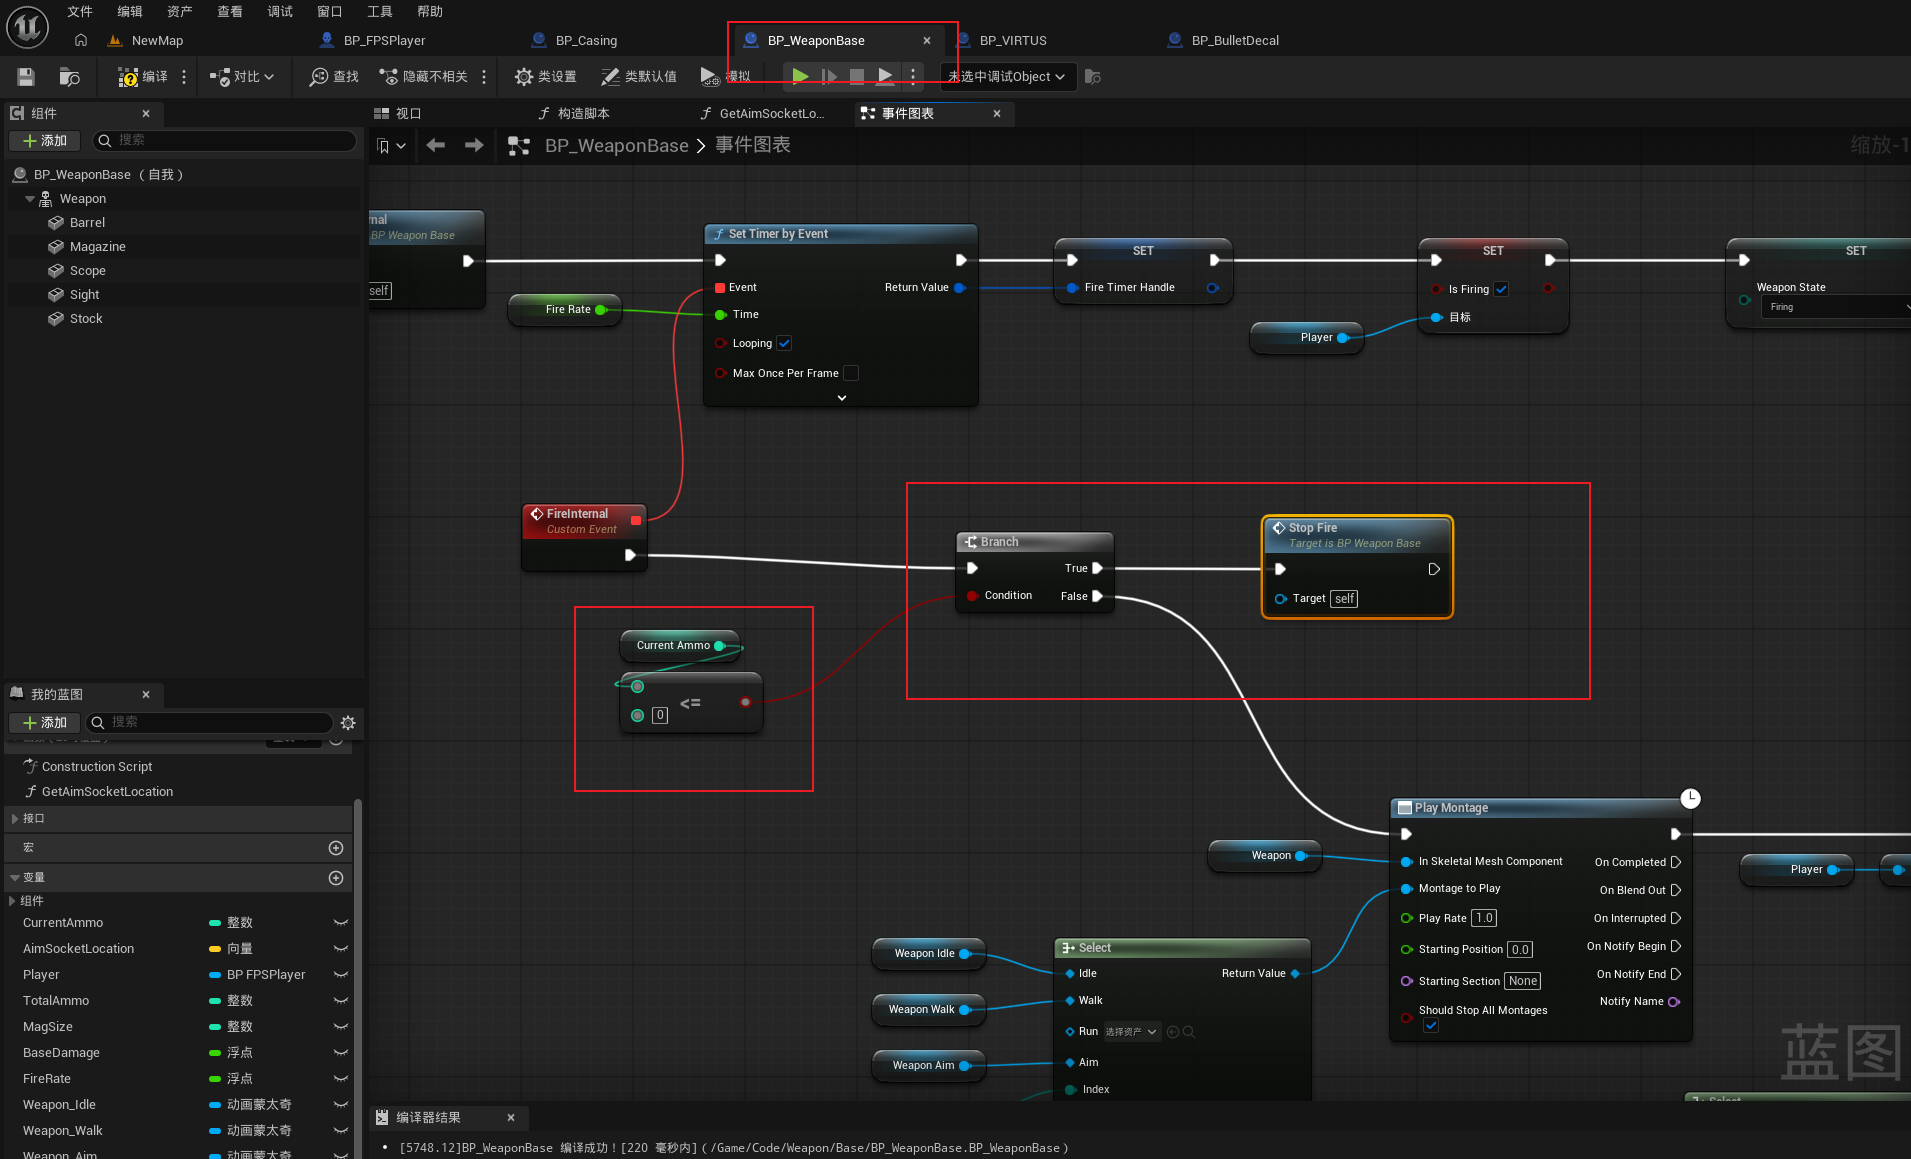Add a new macro with plus icon
Viewport: 1911px width, 1159px height.
pos(336,848)
